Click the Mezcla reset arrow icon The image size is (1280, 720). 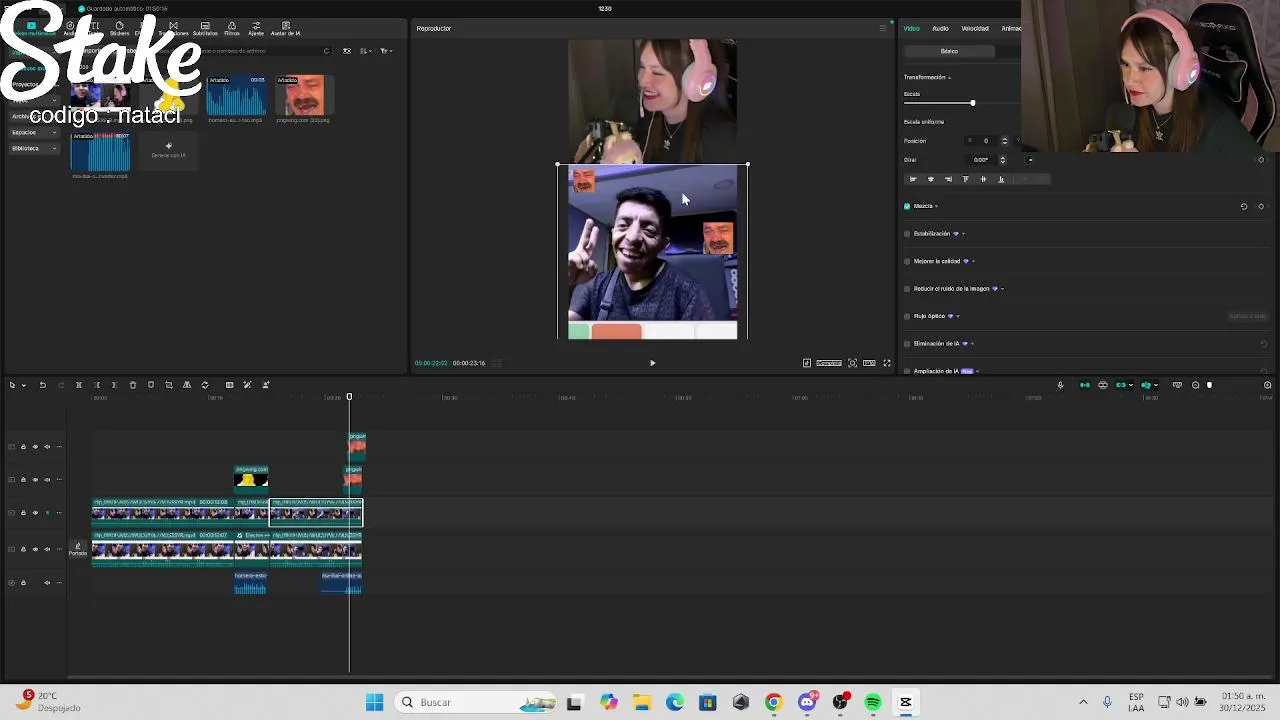(1244, 206)
